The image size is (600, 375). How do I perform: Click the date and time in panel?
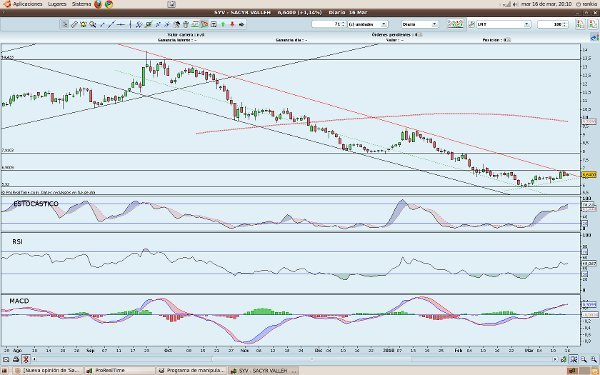point(546,4)
